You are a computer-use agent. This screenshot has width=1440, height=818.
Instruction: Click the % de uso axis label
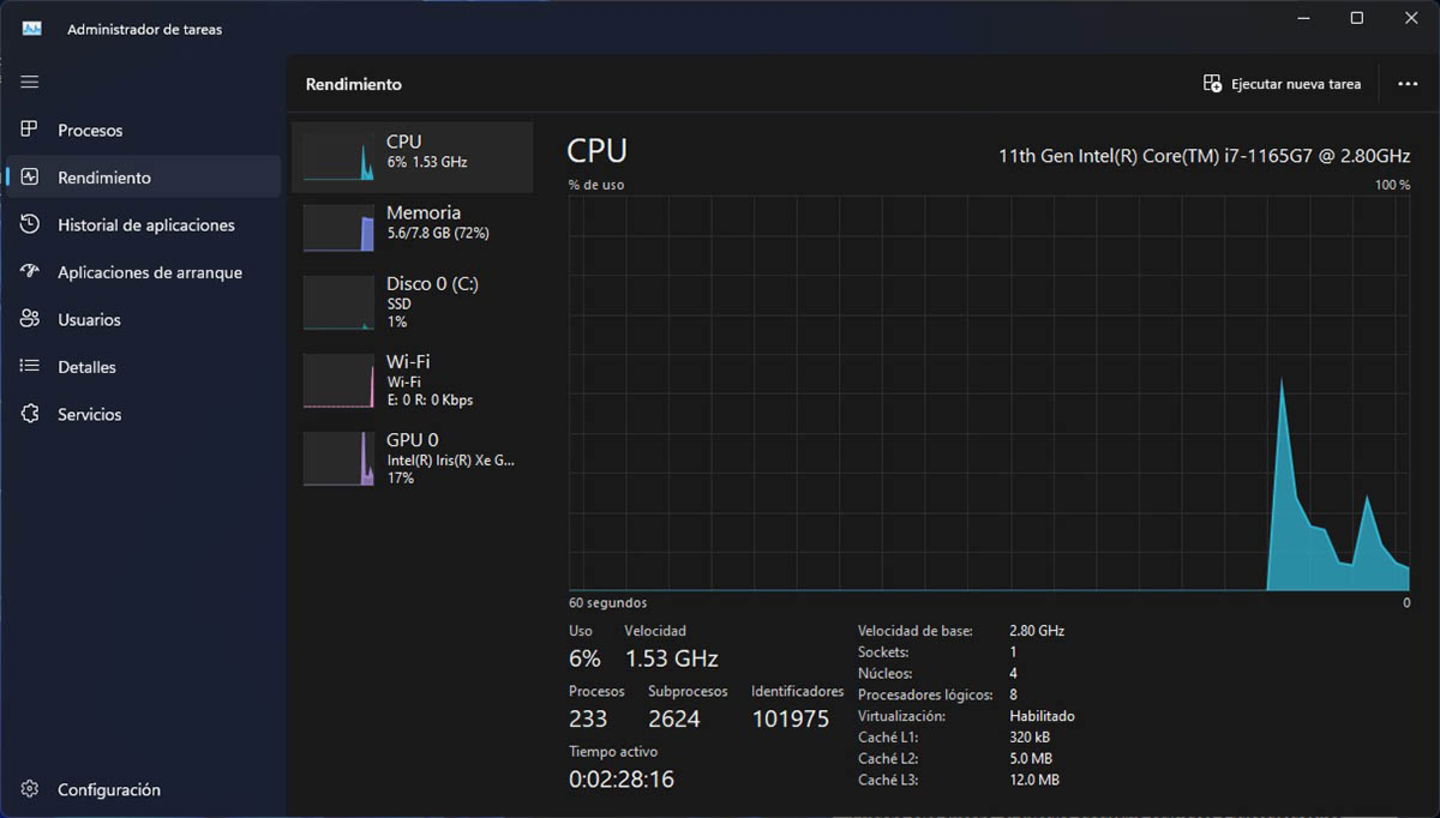tap(596, 185)
